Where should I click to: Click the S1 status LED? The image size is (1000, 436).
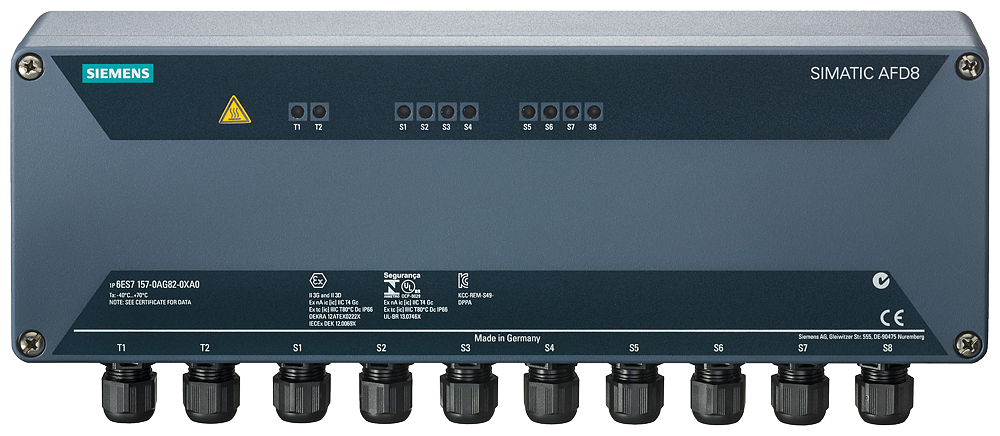click(403, 111)
